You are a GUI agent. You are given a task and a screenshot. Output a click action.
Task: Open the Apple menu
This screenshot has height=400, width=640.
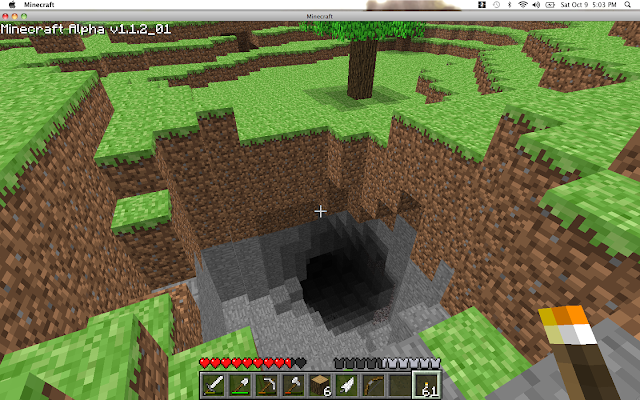click(12, 4)
